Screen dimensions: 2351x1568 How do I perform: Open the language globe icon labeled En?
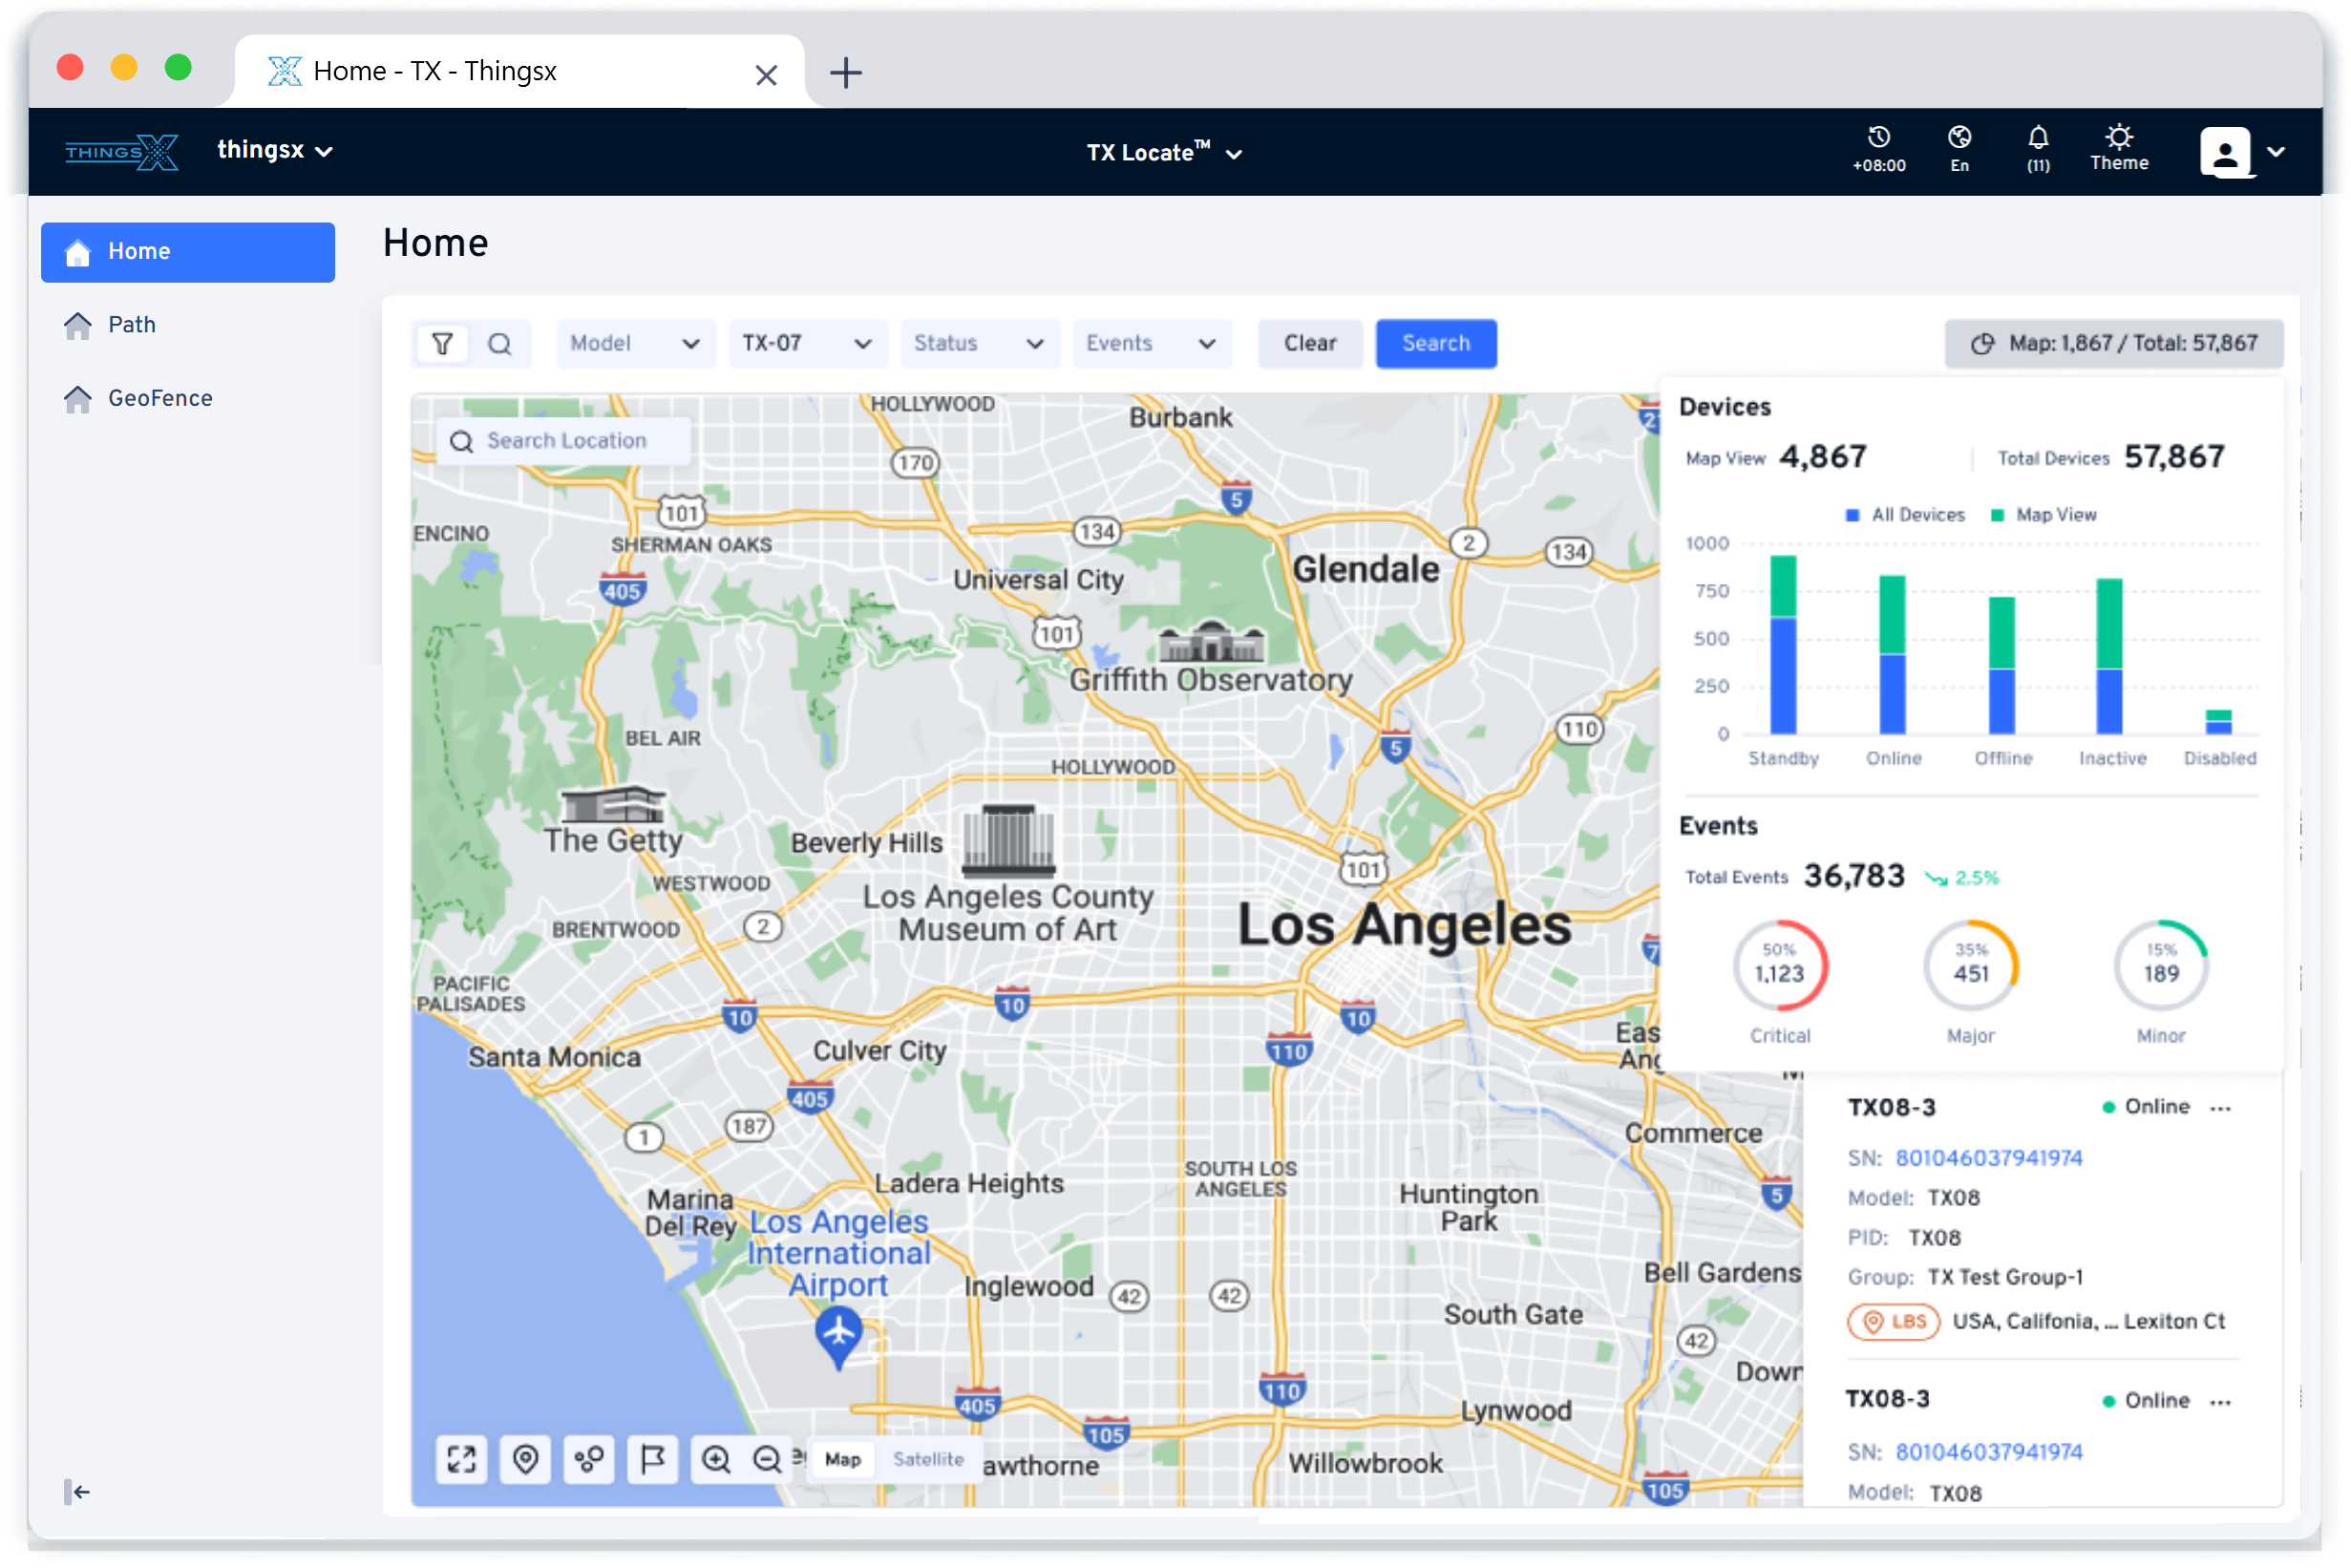(x=1959, y=138)
